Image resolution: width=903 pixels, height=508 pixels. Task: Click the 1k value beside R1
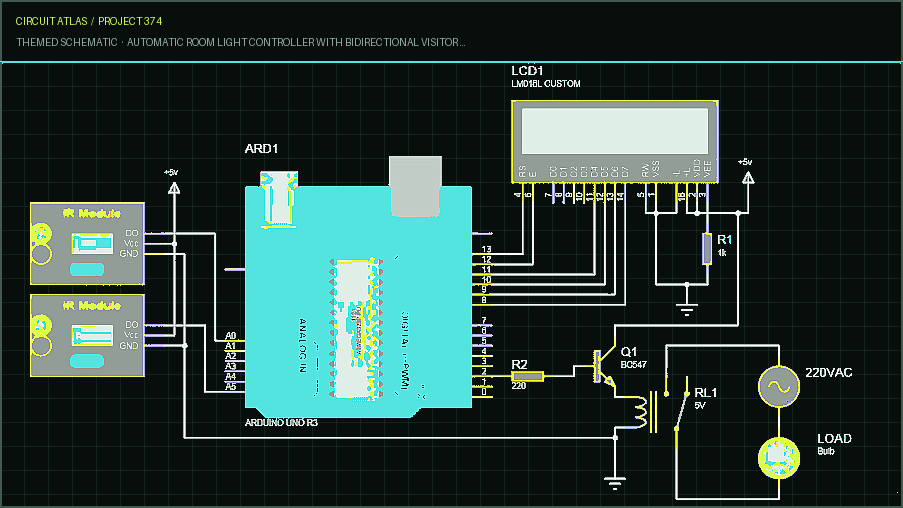[x=722, y=253]
